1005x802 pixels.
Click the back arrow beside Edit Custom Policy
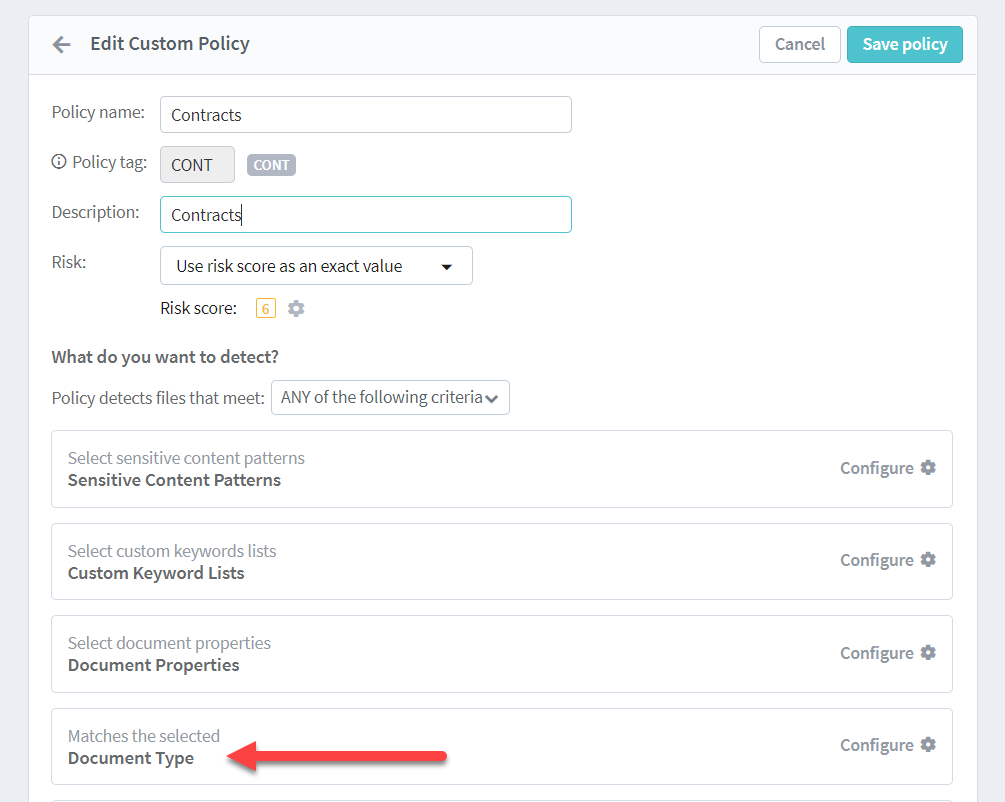(62, 44)
